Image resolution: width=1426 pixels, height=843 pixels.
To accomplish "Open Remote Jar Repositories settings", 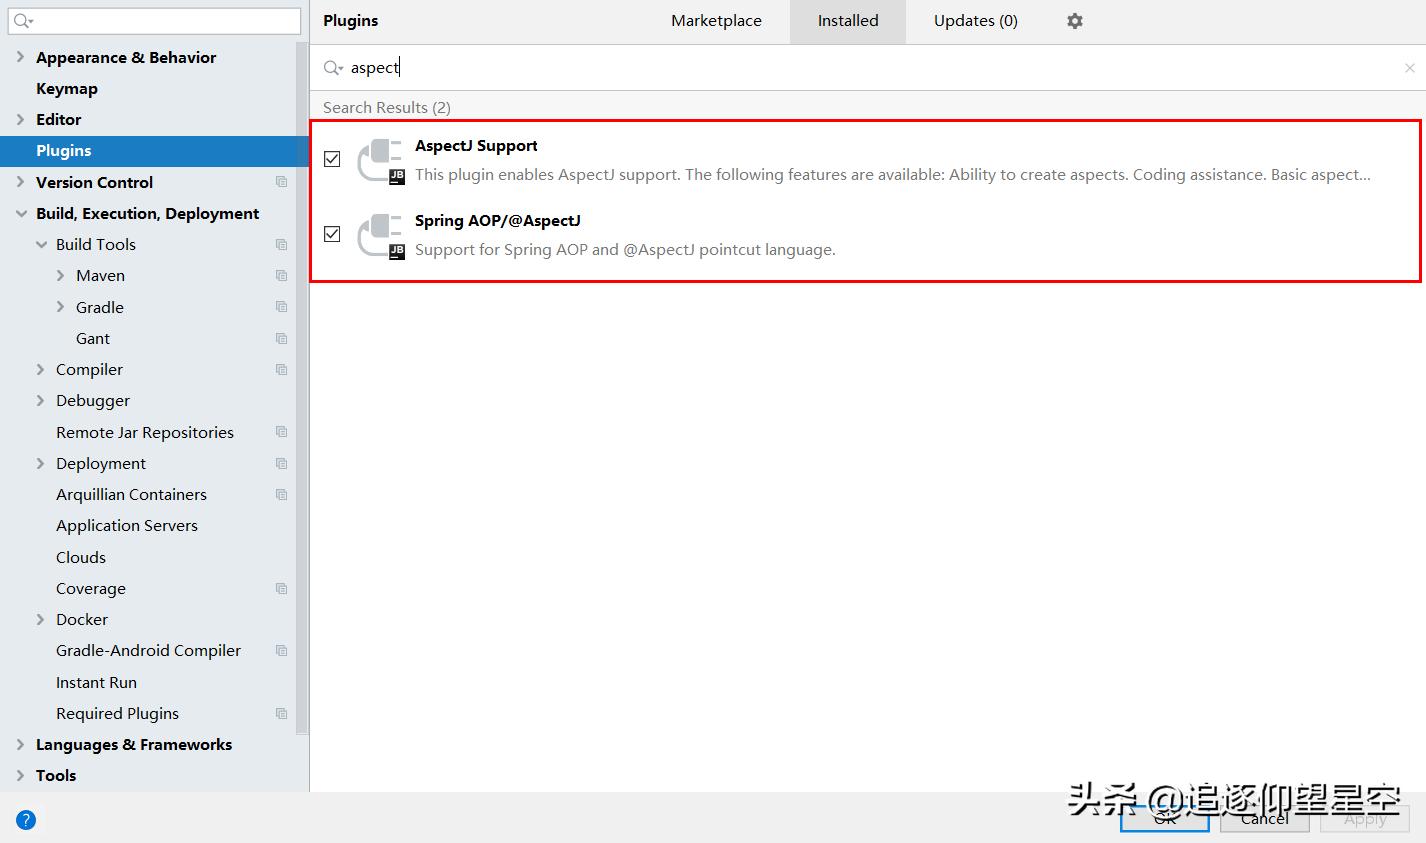I will point(145,432).
